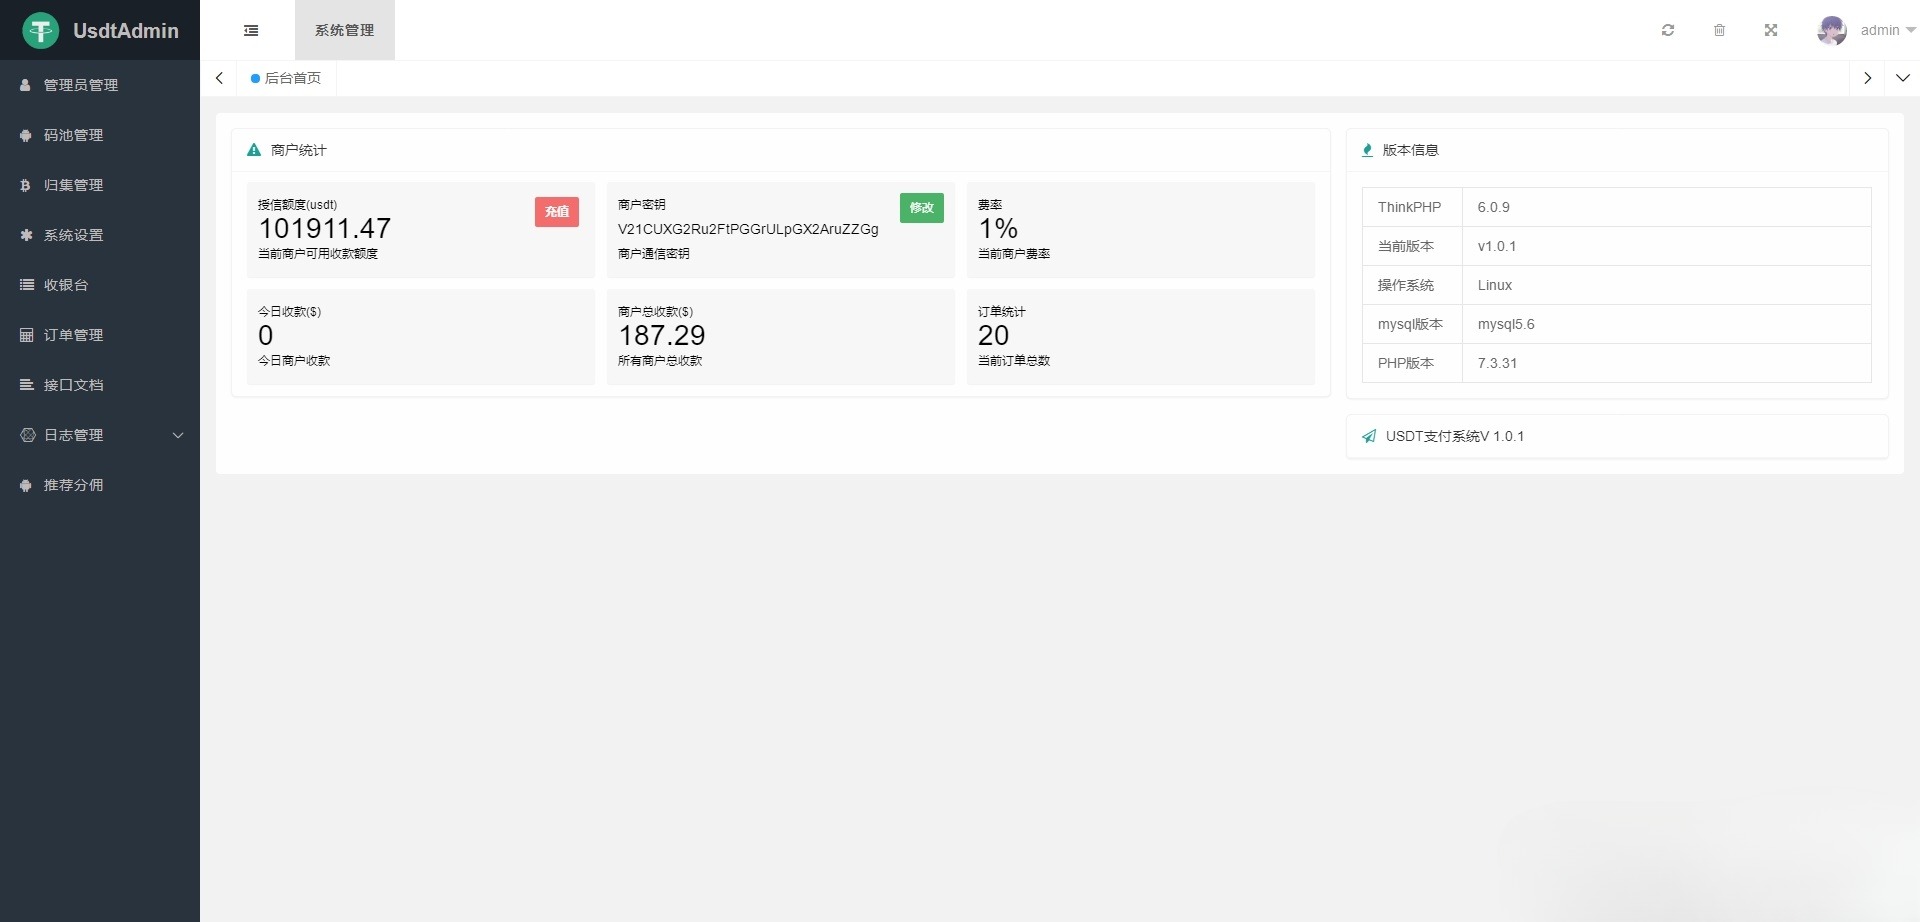Open the tab options down-arrow menu

[1902, 78]
